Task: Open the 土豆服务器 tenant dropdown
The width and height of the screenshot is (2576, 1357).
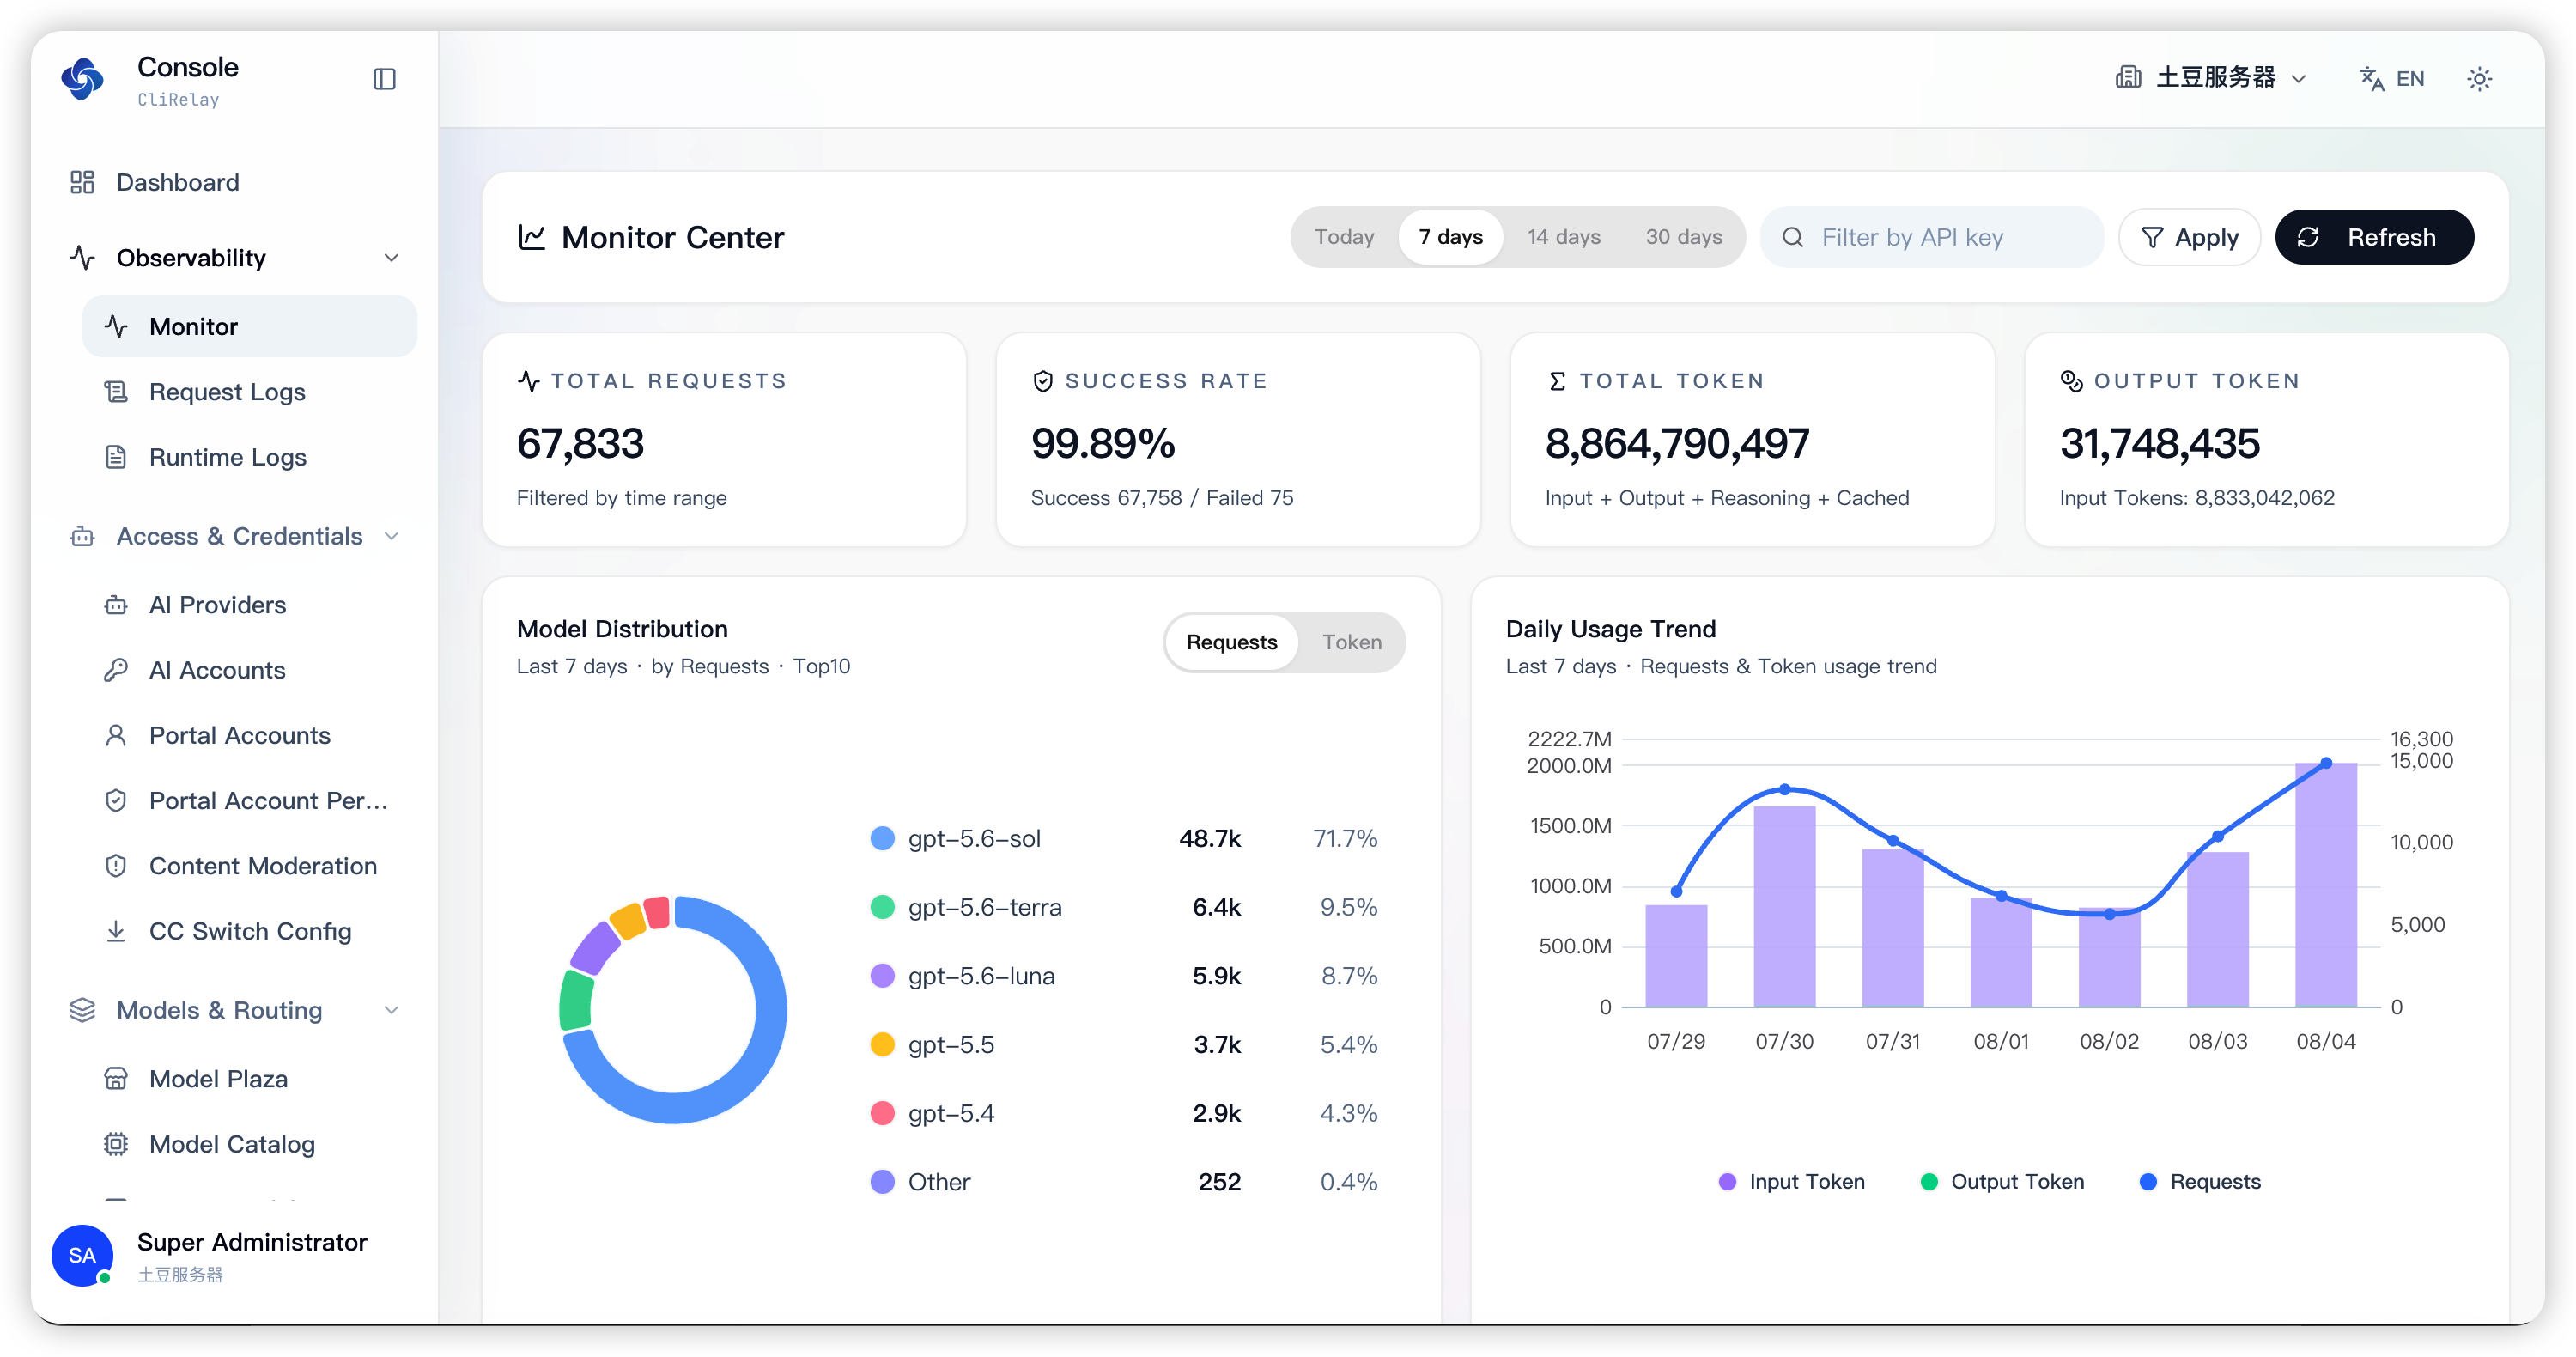Action: click(2212, 78)
